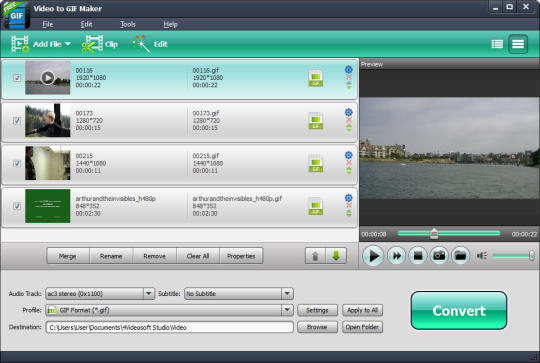Play the preview video
540x363 pixels.
373,256
